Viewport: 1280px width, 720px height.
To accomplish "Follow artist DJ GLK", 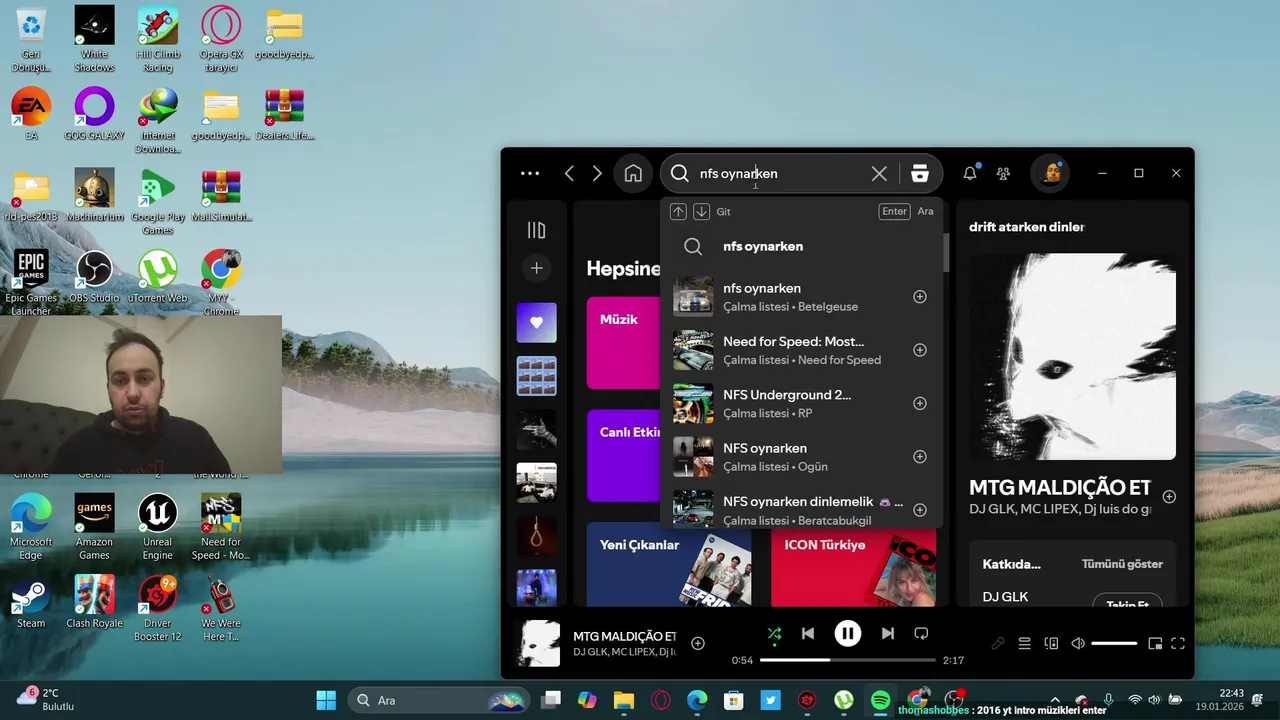I will [1127, 603].
